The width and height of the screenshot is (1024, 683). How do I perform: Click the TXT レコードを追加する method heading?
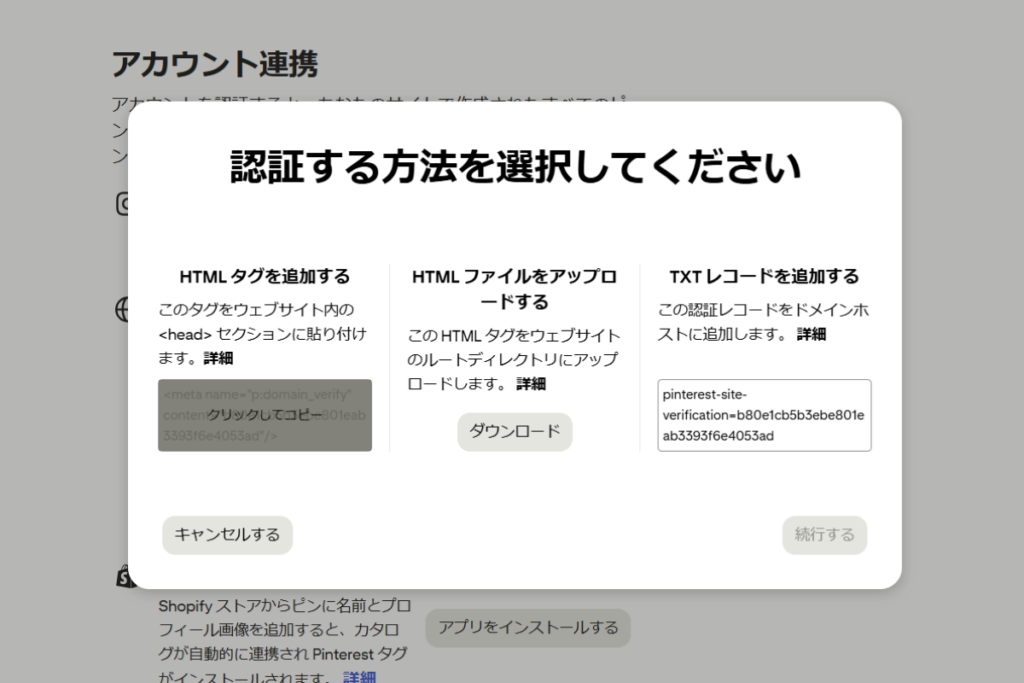(x=763, y=276)
